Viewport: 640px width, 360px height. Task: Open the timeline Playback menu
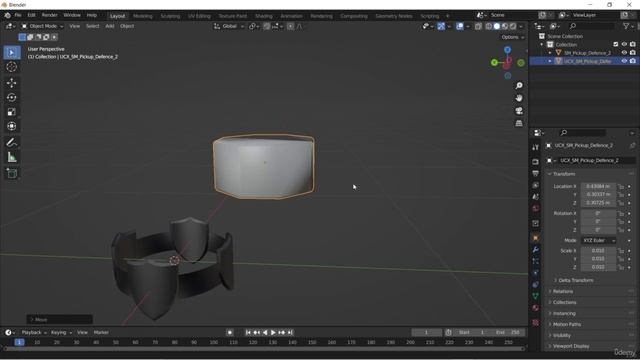[x=33, y=333]
